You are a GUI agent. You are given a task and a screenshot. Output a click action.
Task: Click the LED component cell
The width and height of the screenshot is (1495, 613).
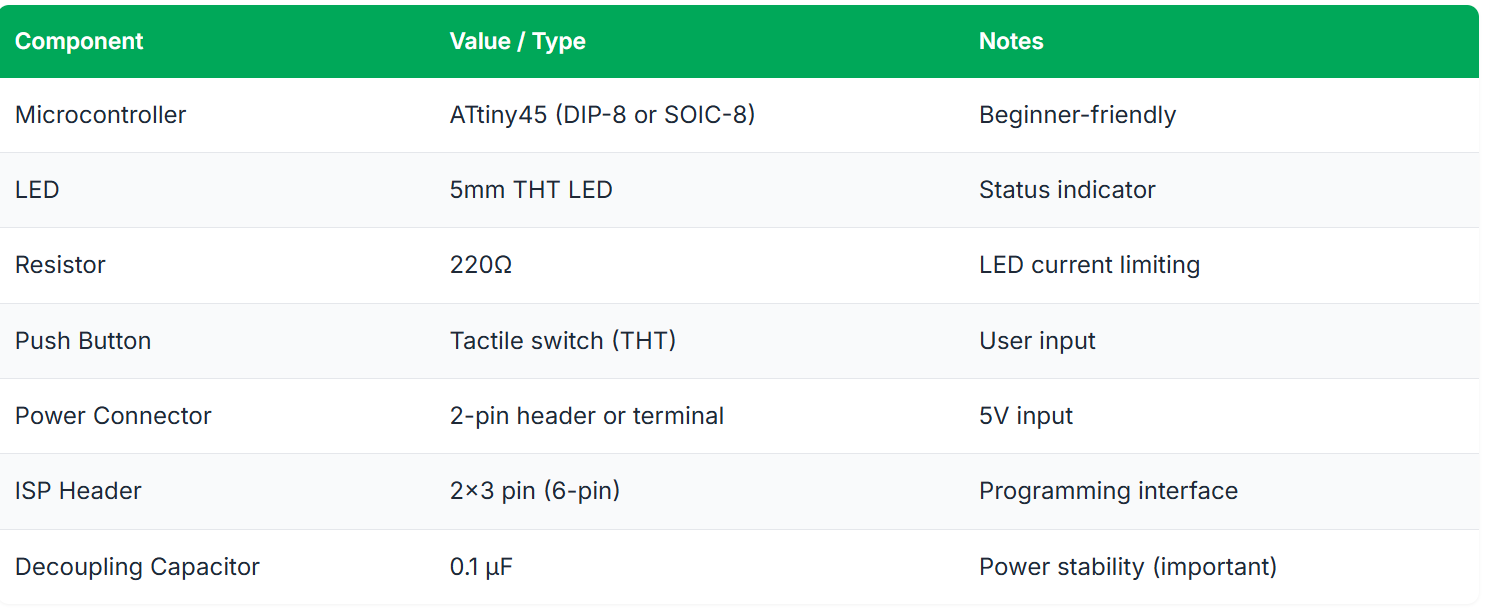[x=37, y=190]
